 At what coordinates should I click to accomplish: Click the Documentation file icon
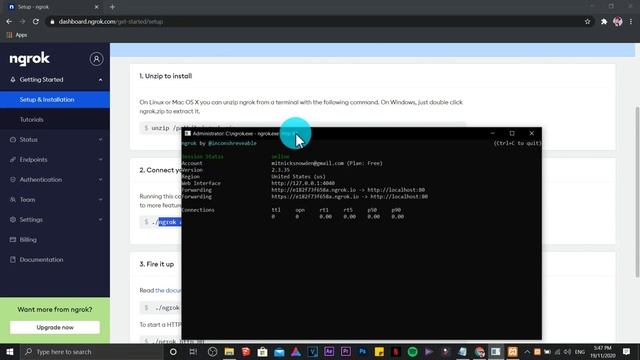point(13,260)
